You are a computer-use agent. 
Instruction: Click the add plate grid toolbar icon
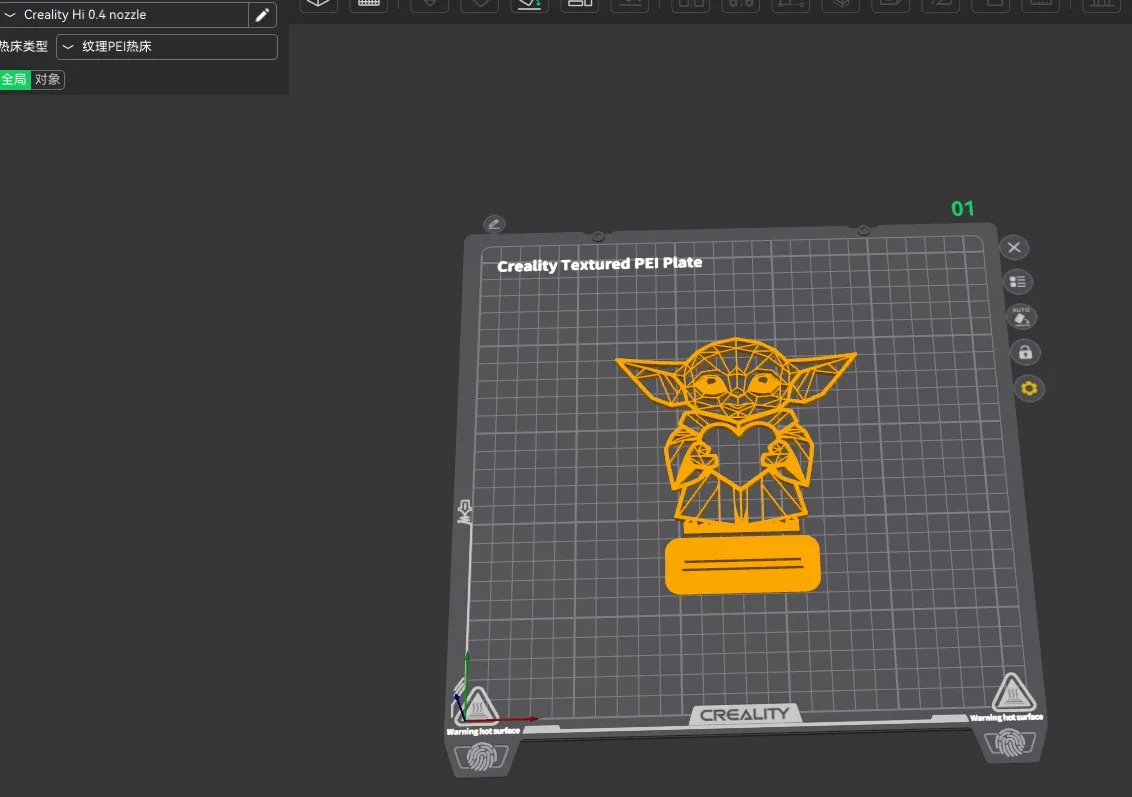point(369,4)
